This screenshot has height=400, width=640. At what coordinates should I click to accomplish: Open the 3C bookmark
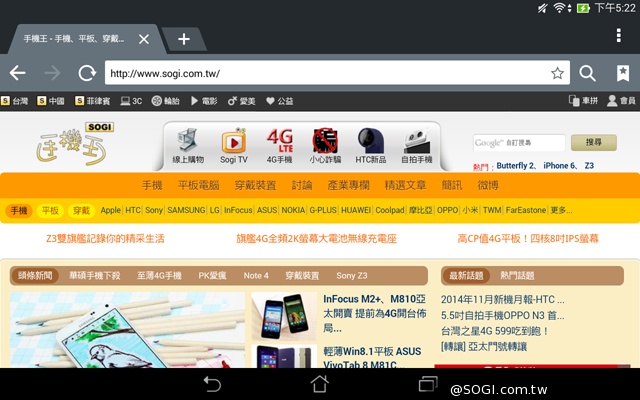131,101
